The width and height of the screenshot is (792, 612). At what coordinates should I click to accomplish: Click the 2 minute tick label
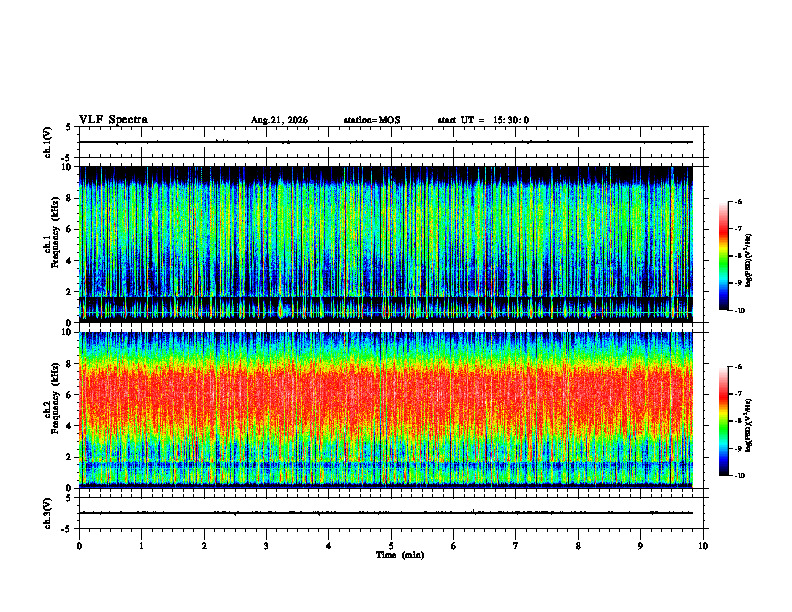pyautogui.click(x=204, y=546)
